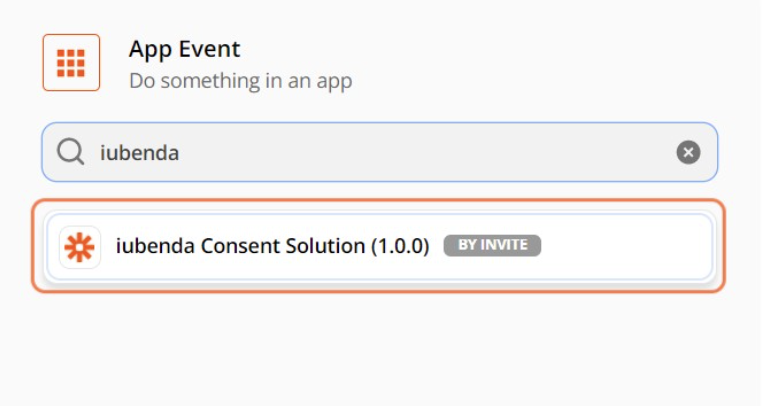This screenshot has width=764, height=406.
Task: Clear the search with the X icon
Action: [688, 152]
